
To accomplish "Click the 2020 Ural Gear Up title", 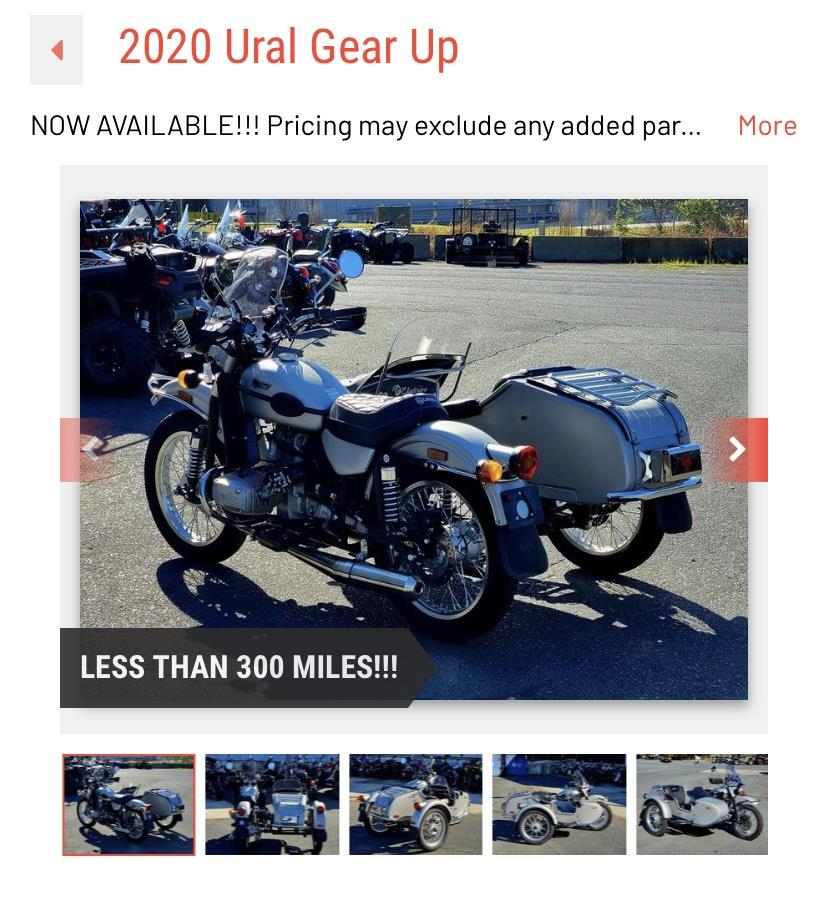I will pyautogui.click(x=289, y=47).
